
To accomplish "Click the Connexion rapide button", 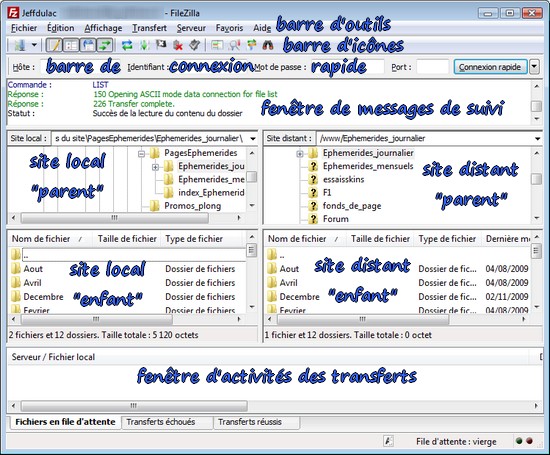I will click(x=490, y=67).
